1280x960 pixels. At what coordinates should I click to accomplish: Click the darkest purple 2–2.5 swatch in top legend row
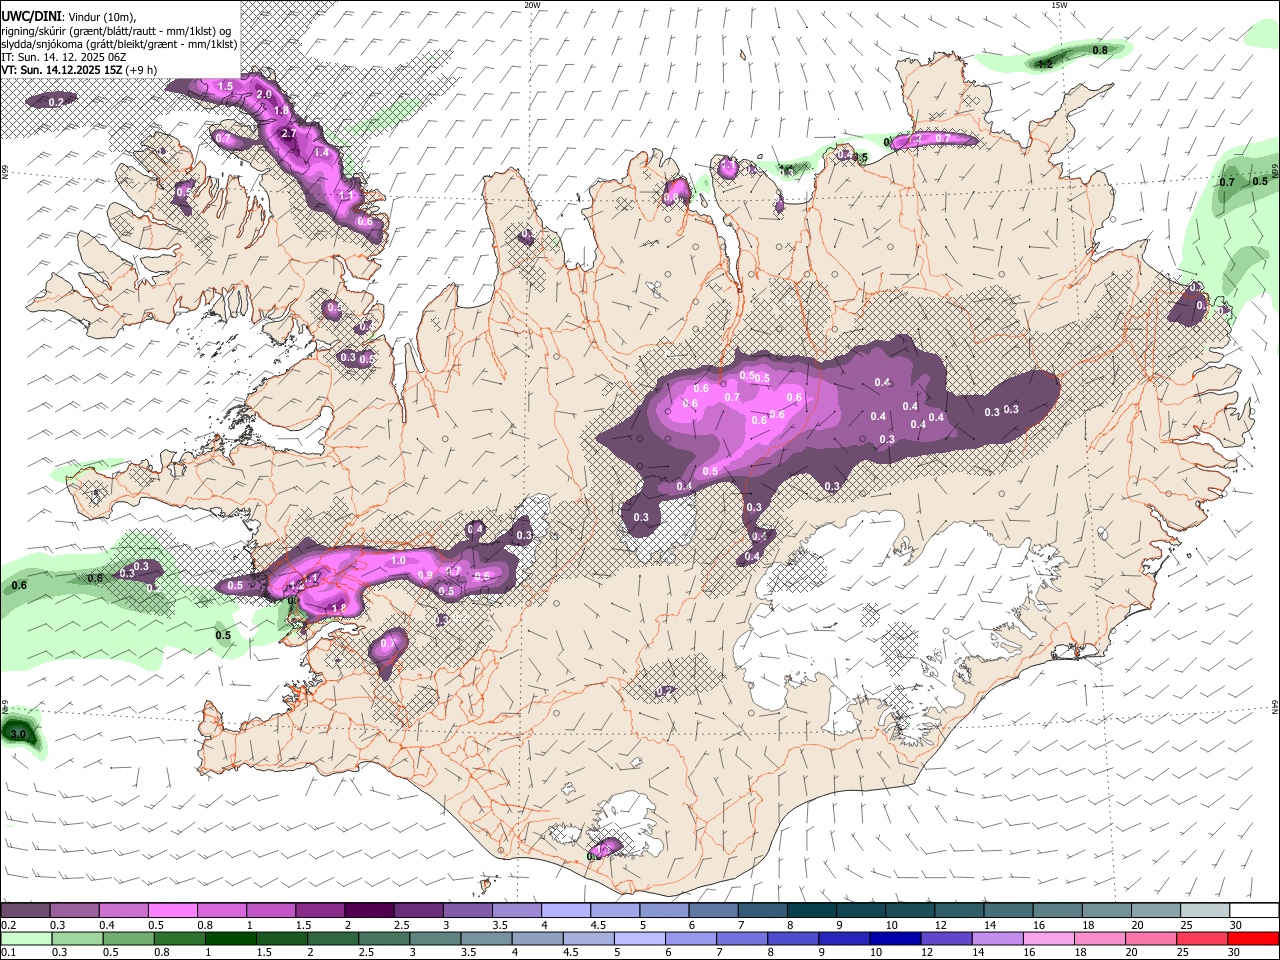pos(369,910)
